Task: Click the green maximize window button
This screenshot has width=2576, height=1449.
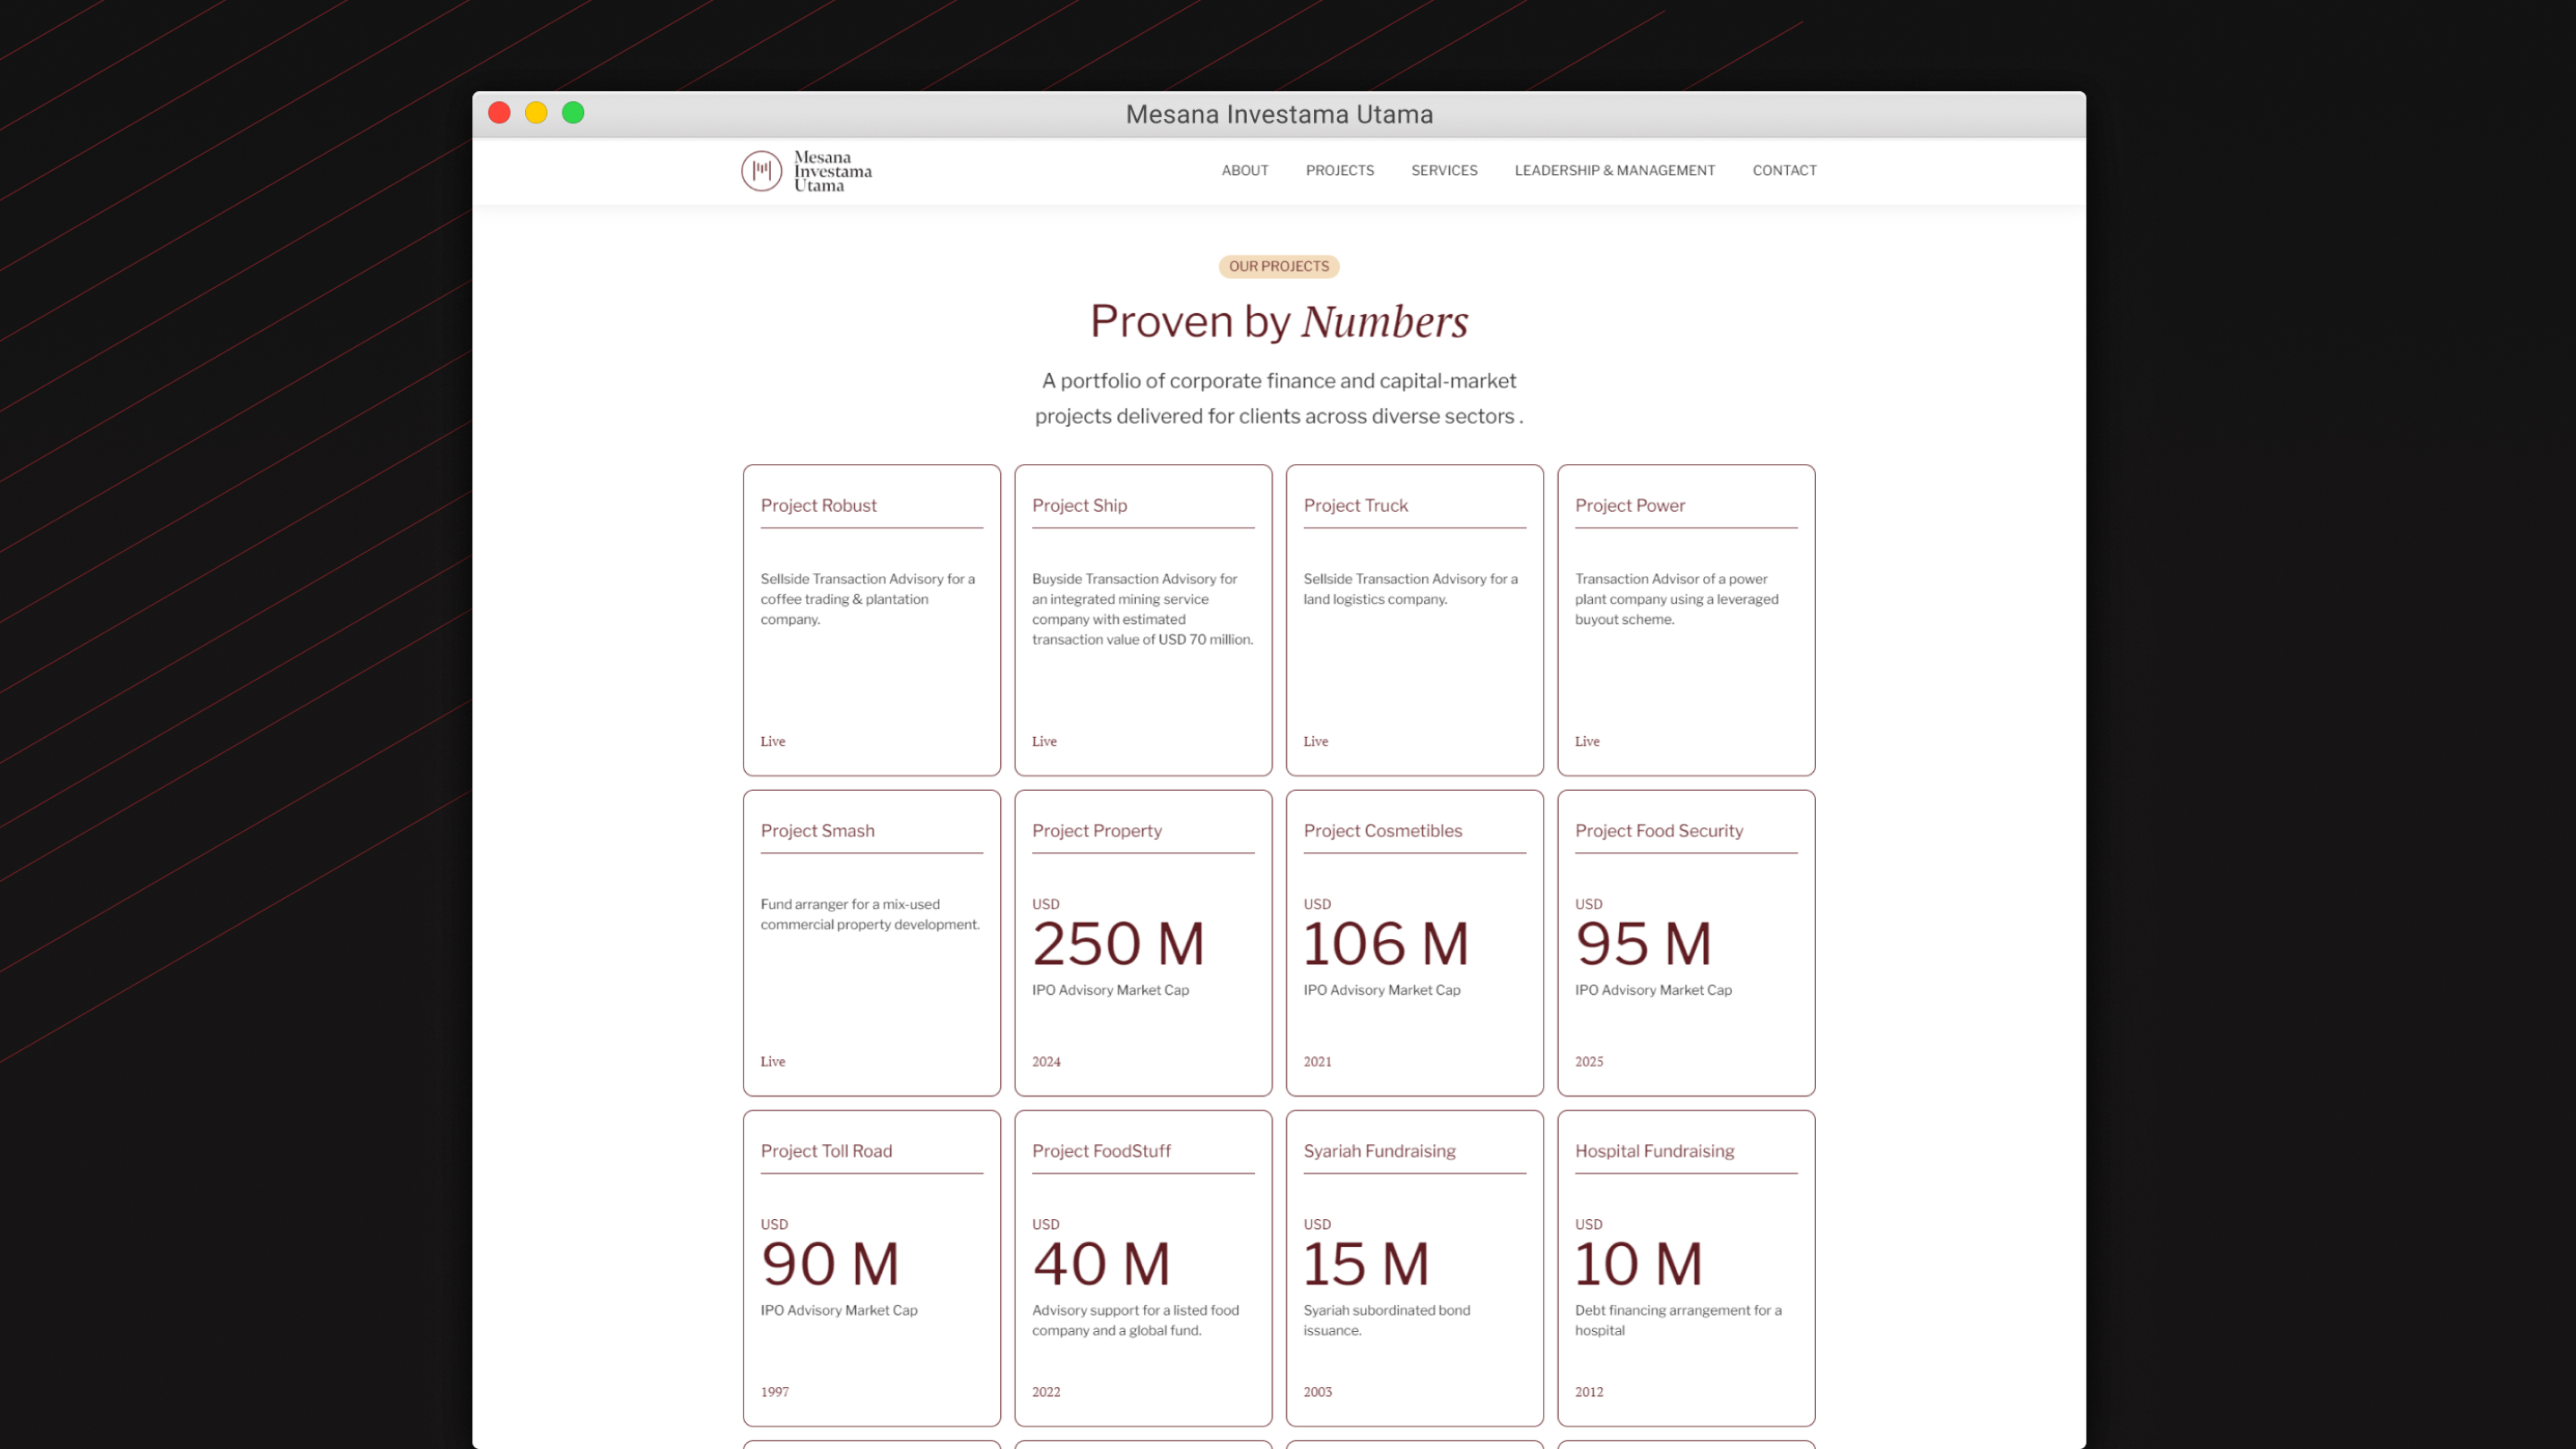Action: [573, 113]
